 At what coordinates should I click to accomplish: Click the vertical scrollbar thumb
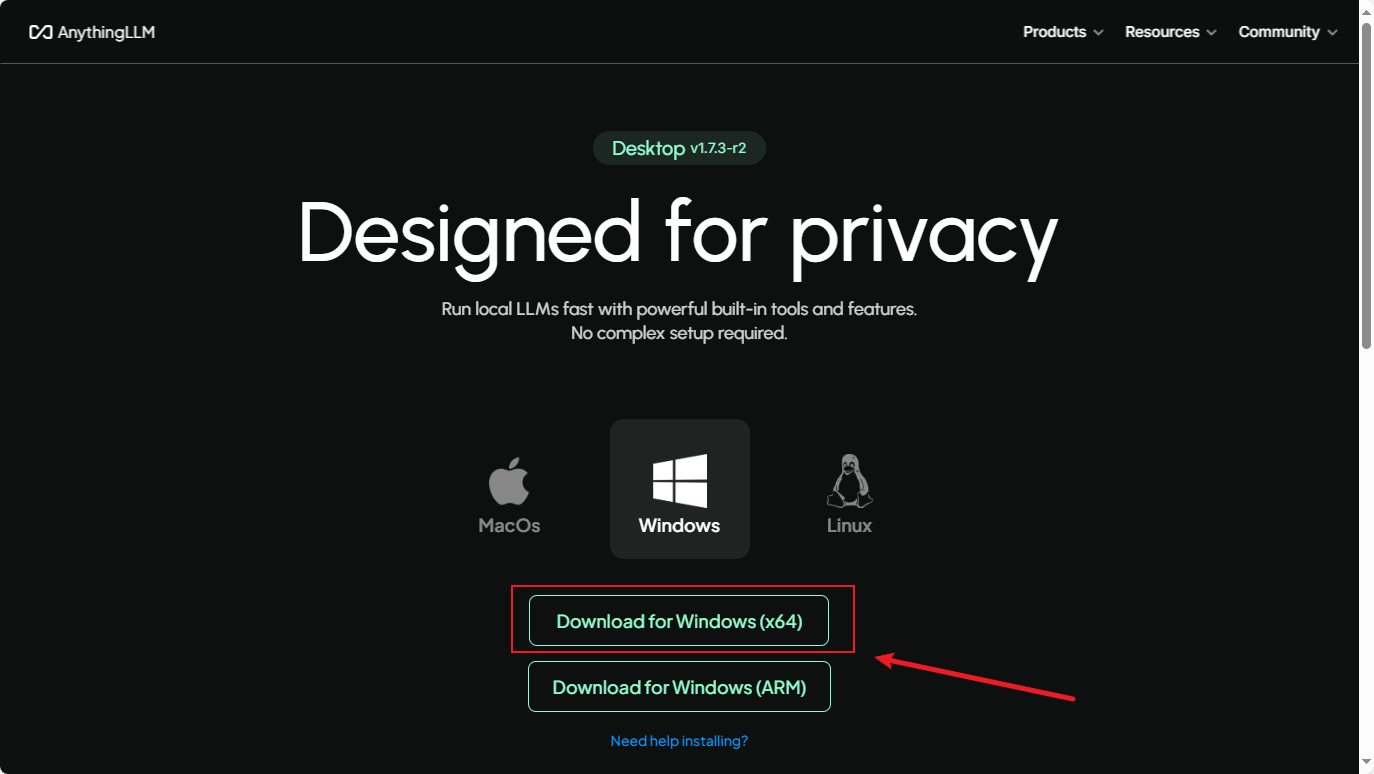[x=1366, y=185]
